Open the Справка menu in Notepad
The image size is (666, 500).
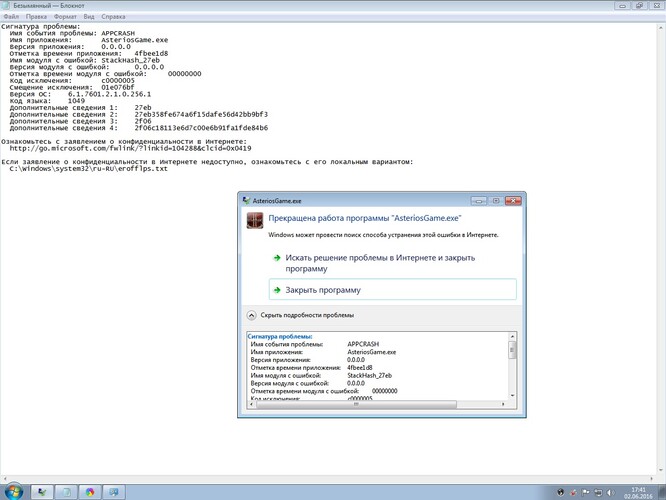pyautogui.click(x=113, y=17)
